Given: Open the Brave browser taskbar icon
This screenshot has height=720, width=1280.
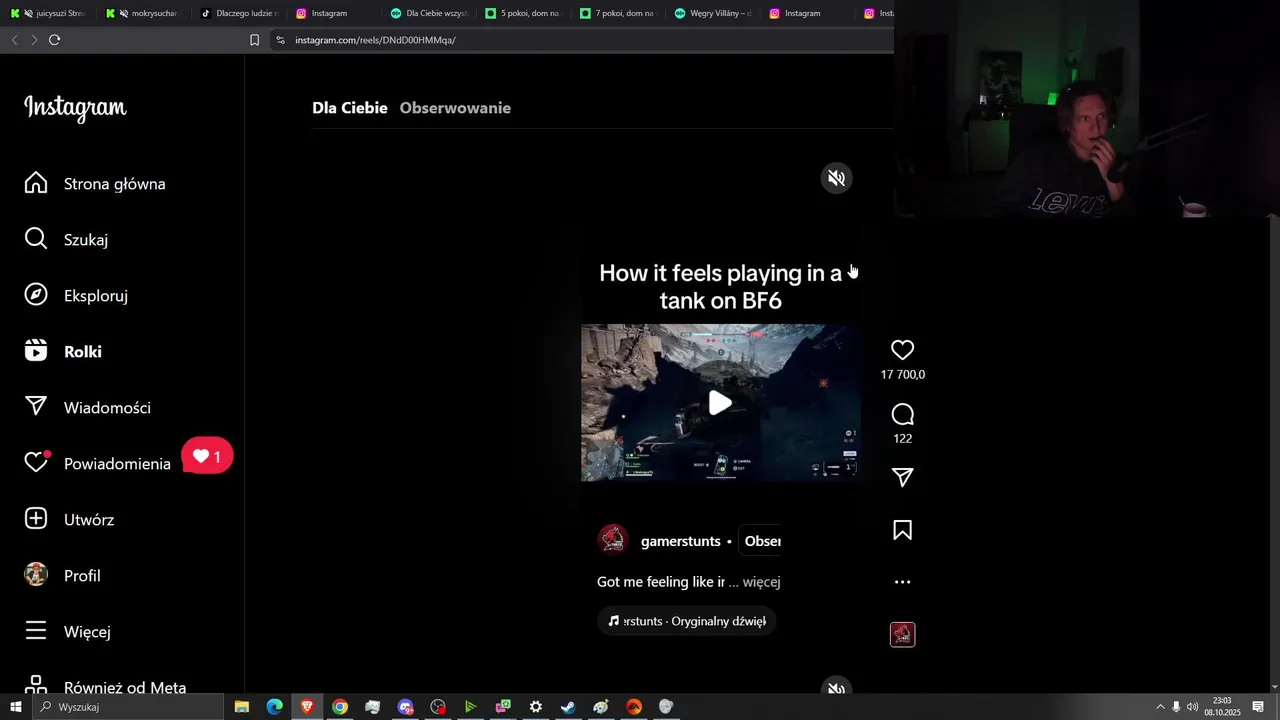Looking at the screenshot, I should [307, 707].
